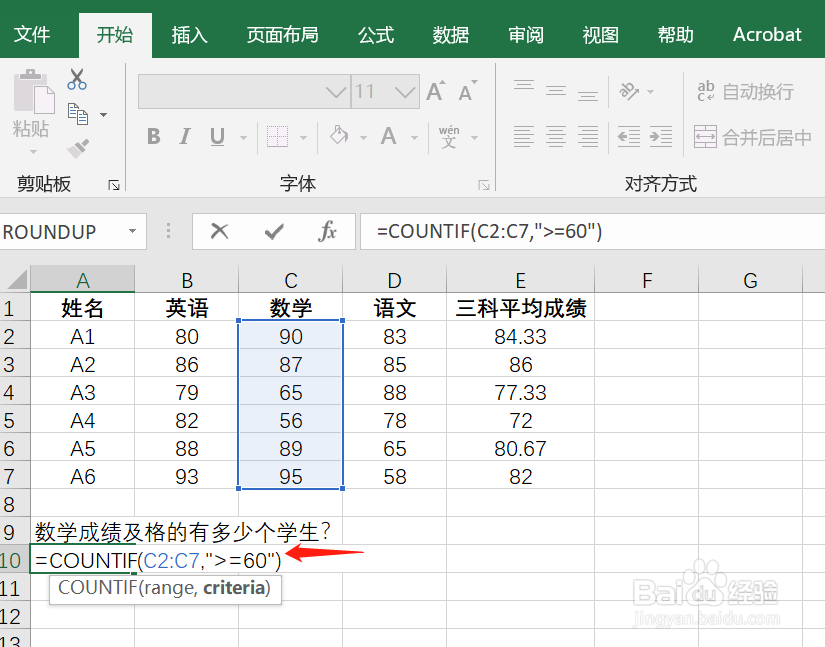Screen dimensions: 825x647
Task: Click Select All triangle corner
Action: tap(16, 279)
